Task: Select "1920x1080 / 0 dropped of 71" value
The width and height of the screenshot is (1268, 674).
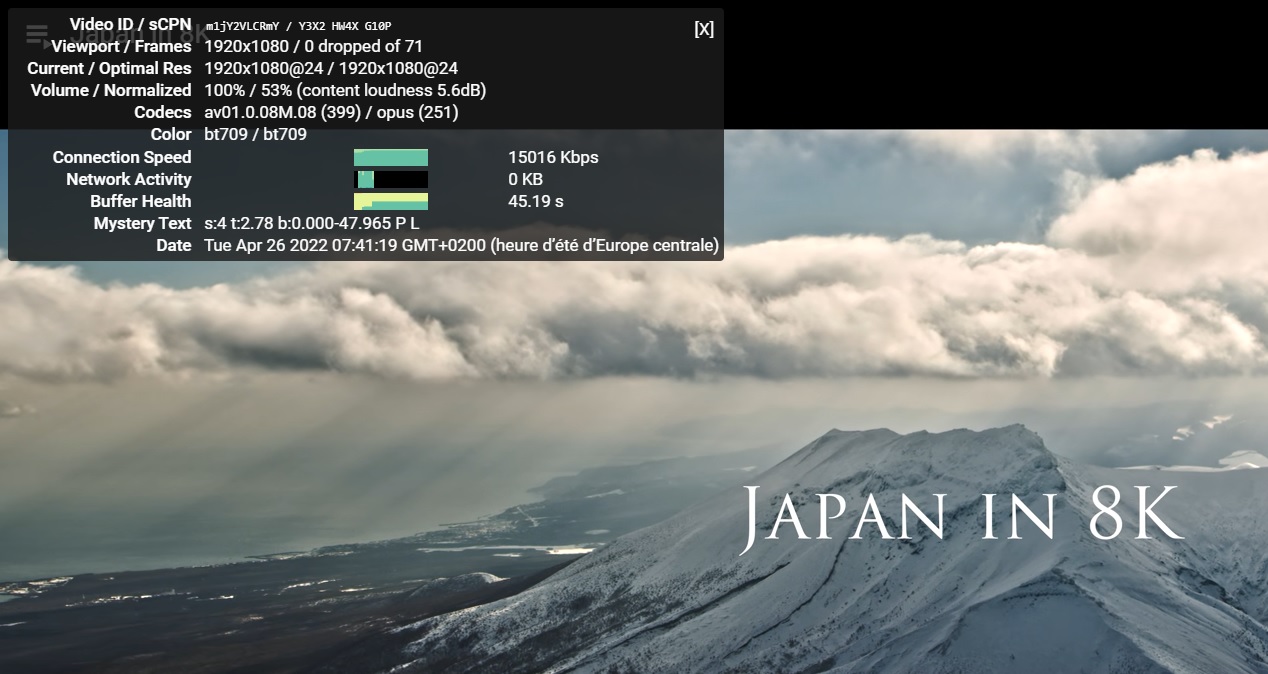Action: [x=313, y=46]
